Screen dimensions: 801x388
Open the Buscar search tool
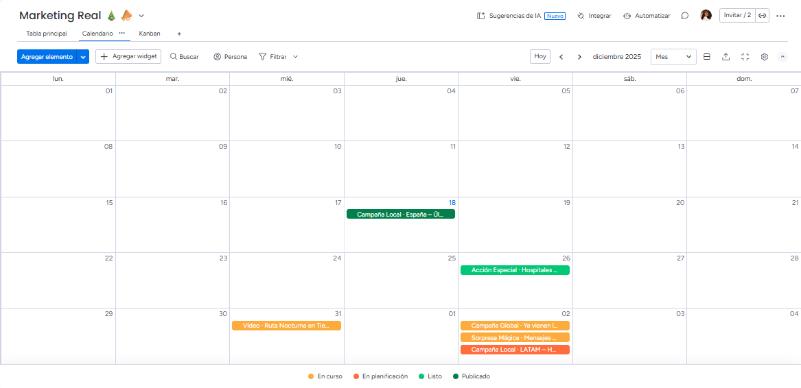tap(184, 57)
